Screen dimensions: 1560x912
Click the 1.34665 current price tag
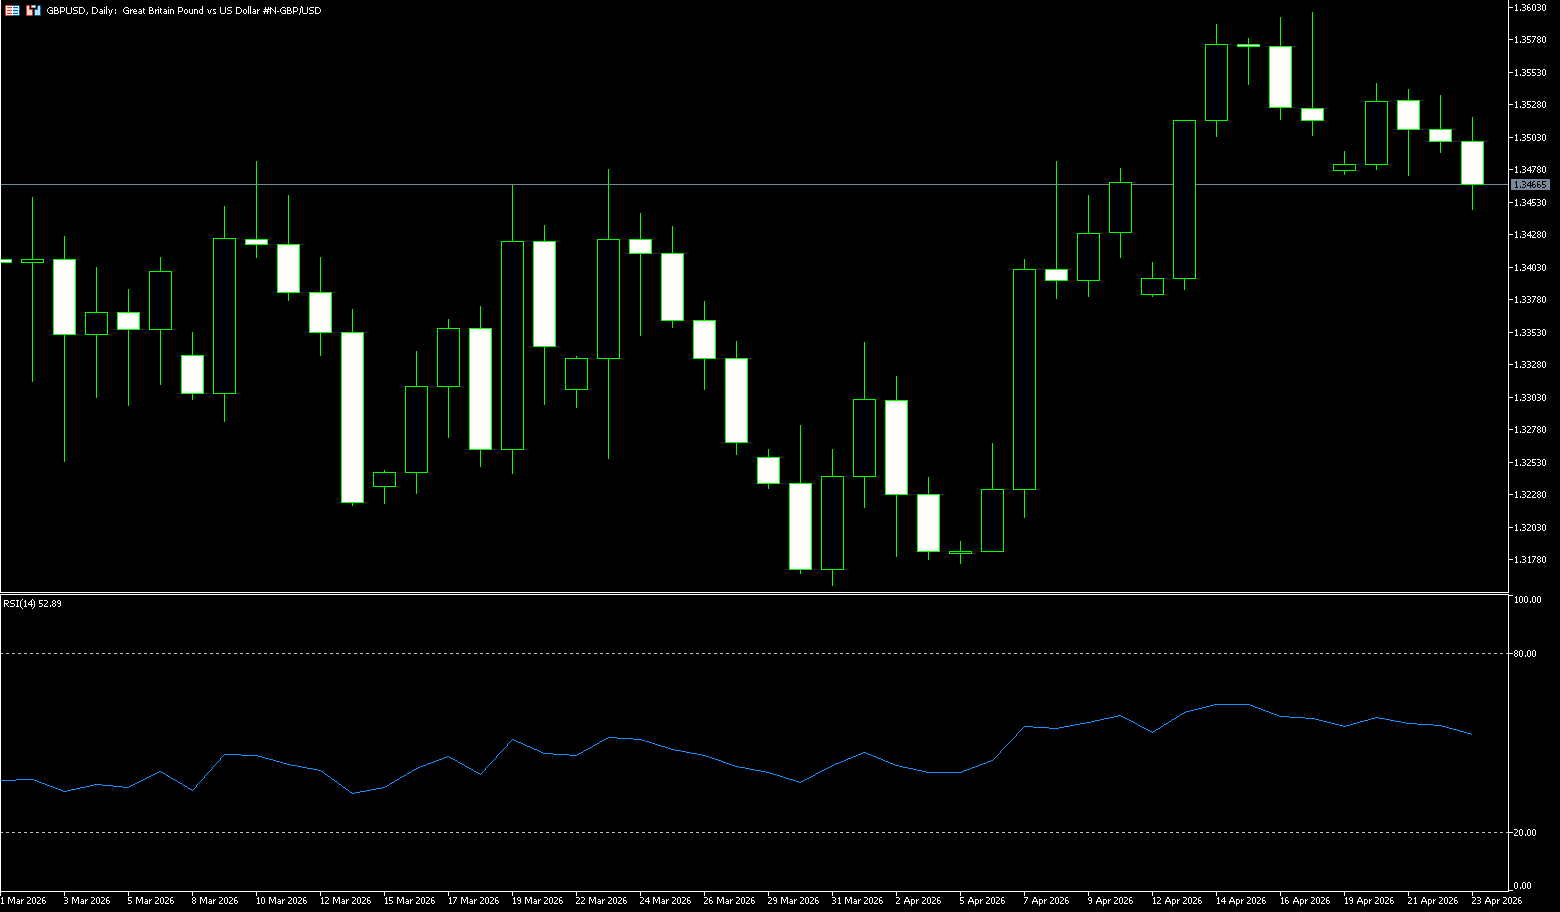click(x=1530, y=185)
